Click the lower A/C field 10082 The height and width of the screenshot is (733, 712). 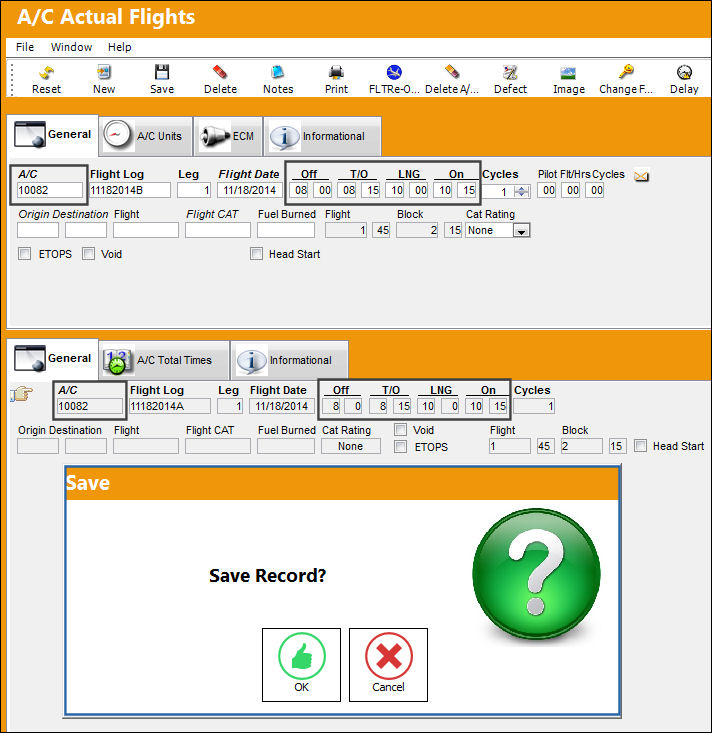(x=90, y=406)
